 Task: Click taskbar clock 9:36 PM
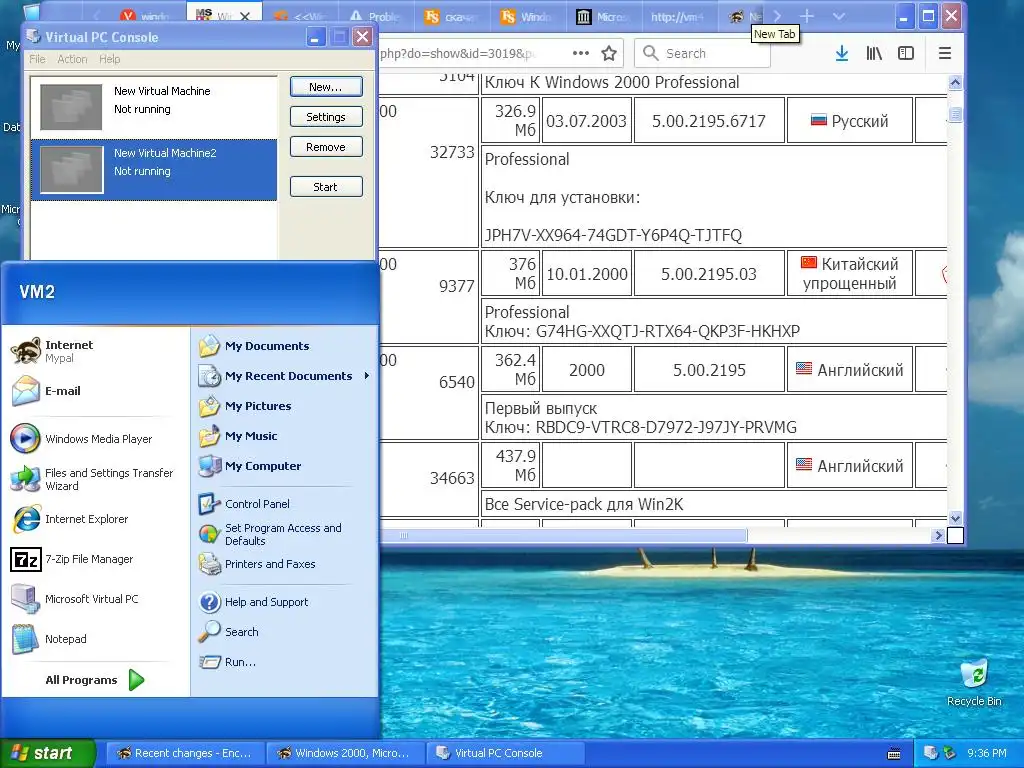coord(986,753)
